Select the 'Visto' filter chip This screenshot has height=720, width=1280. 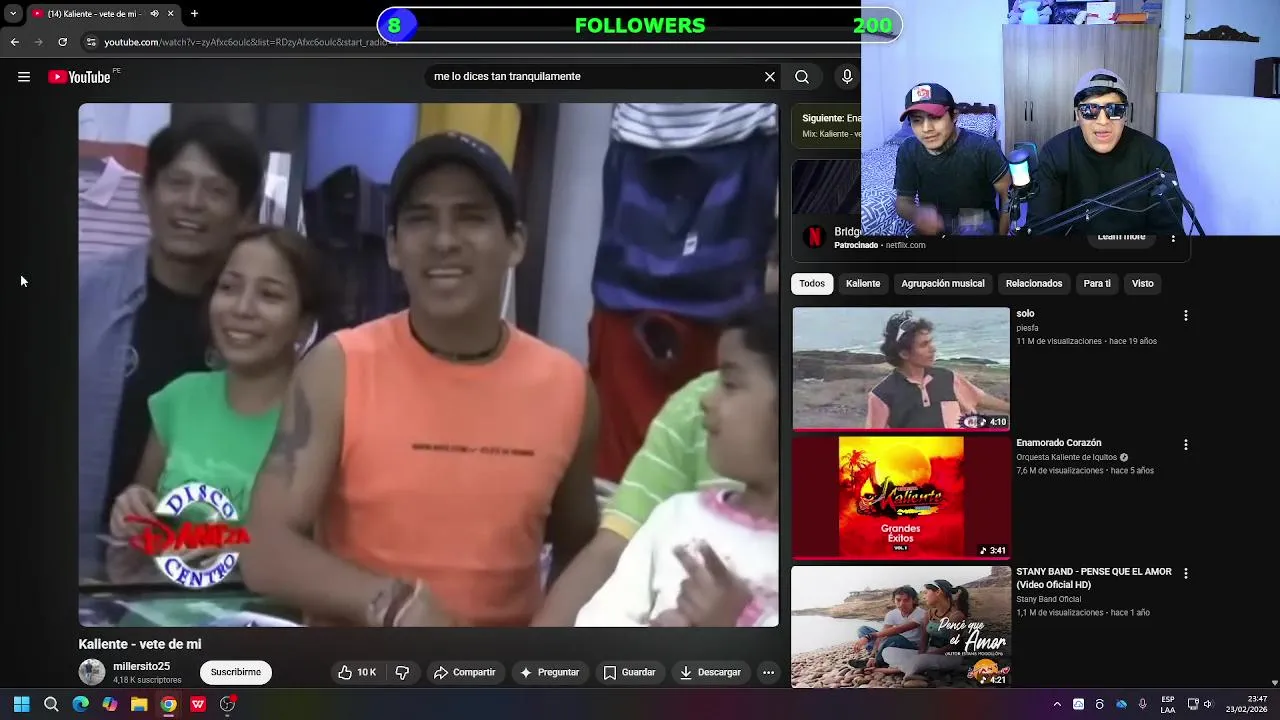(1143, 284)
